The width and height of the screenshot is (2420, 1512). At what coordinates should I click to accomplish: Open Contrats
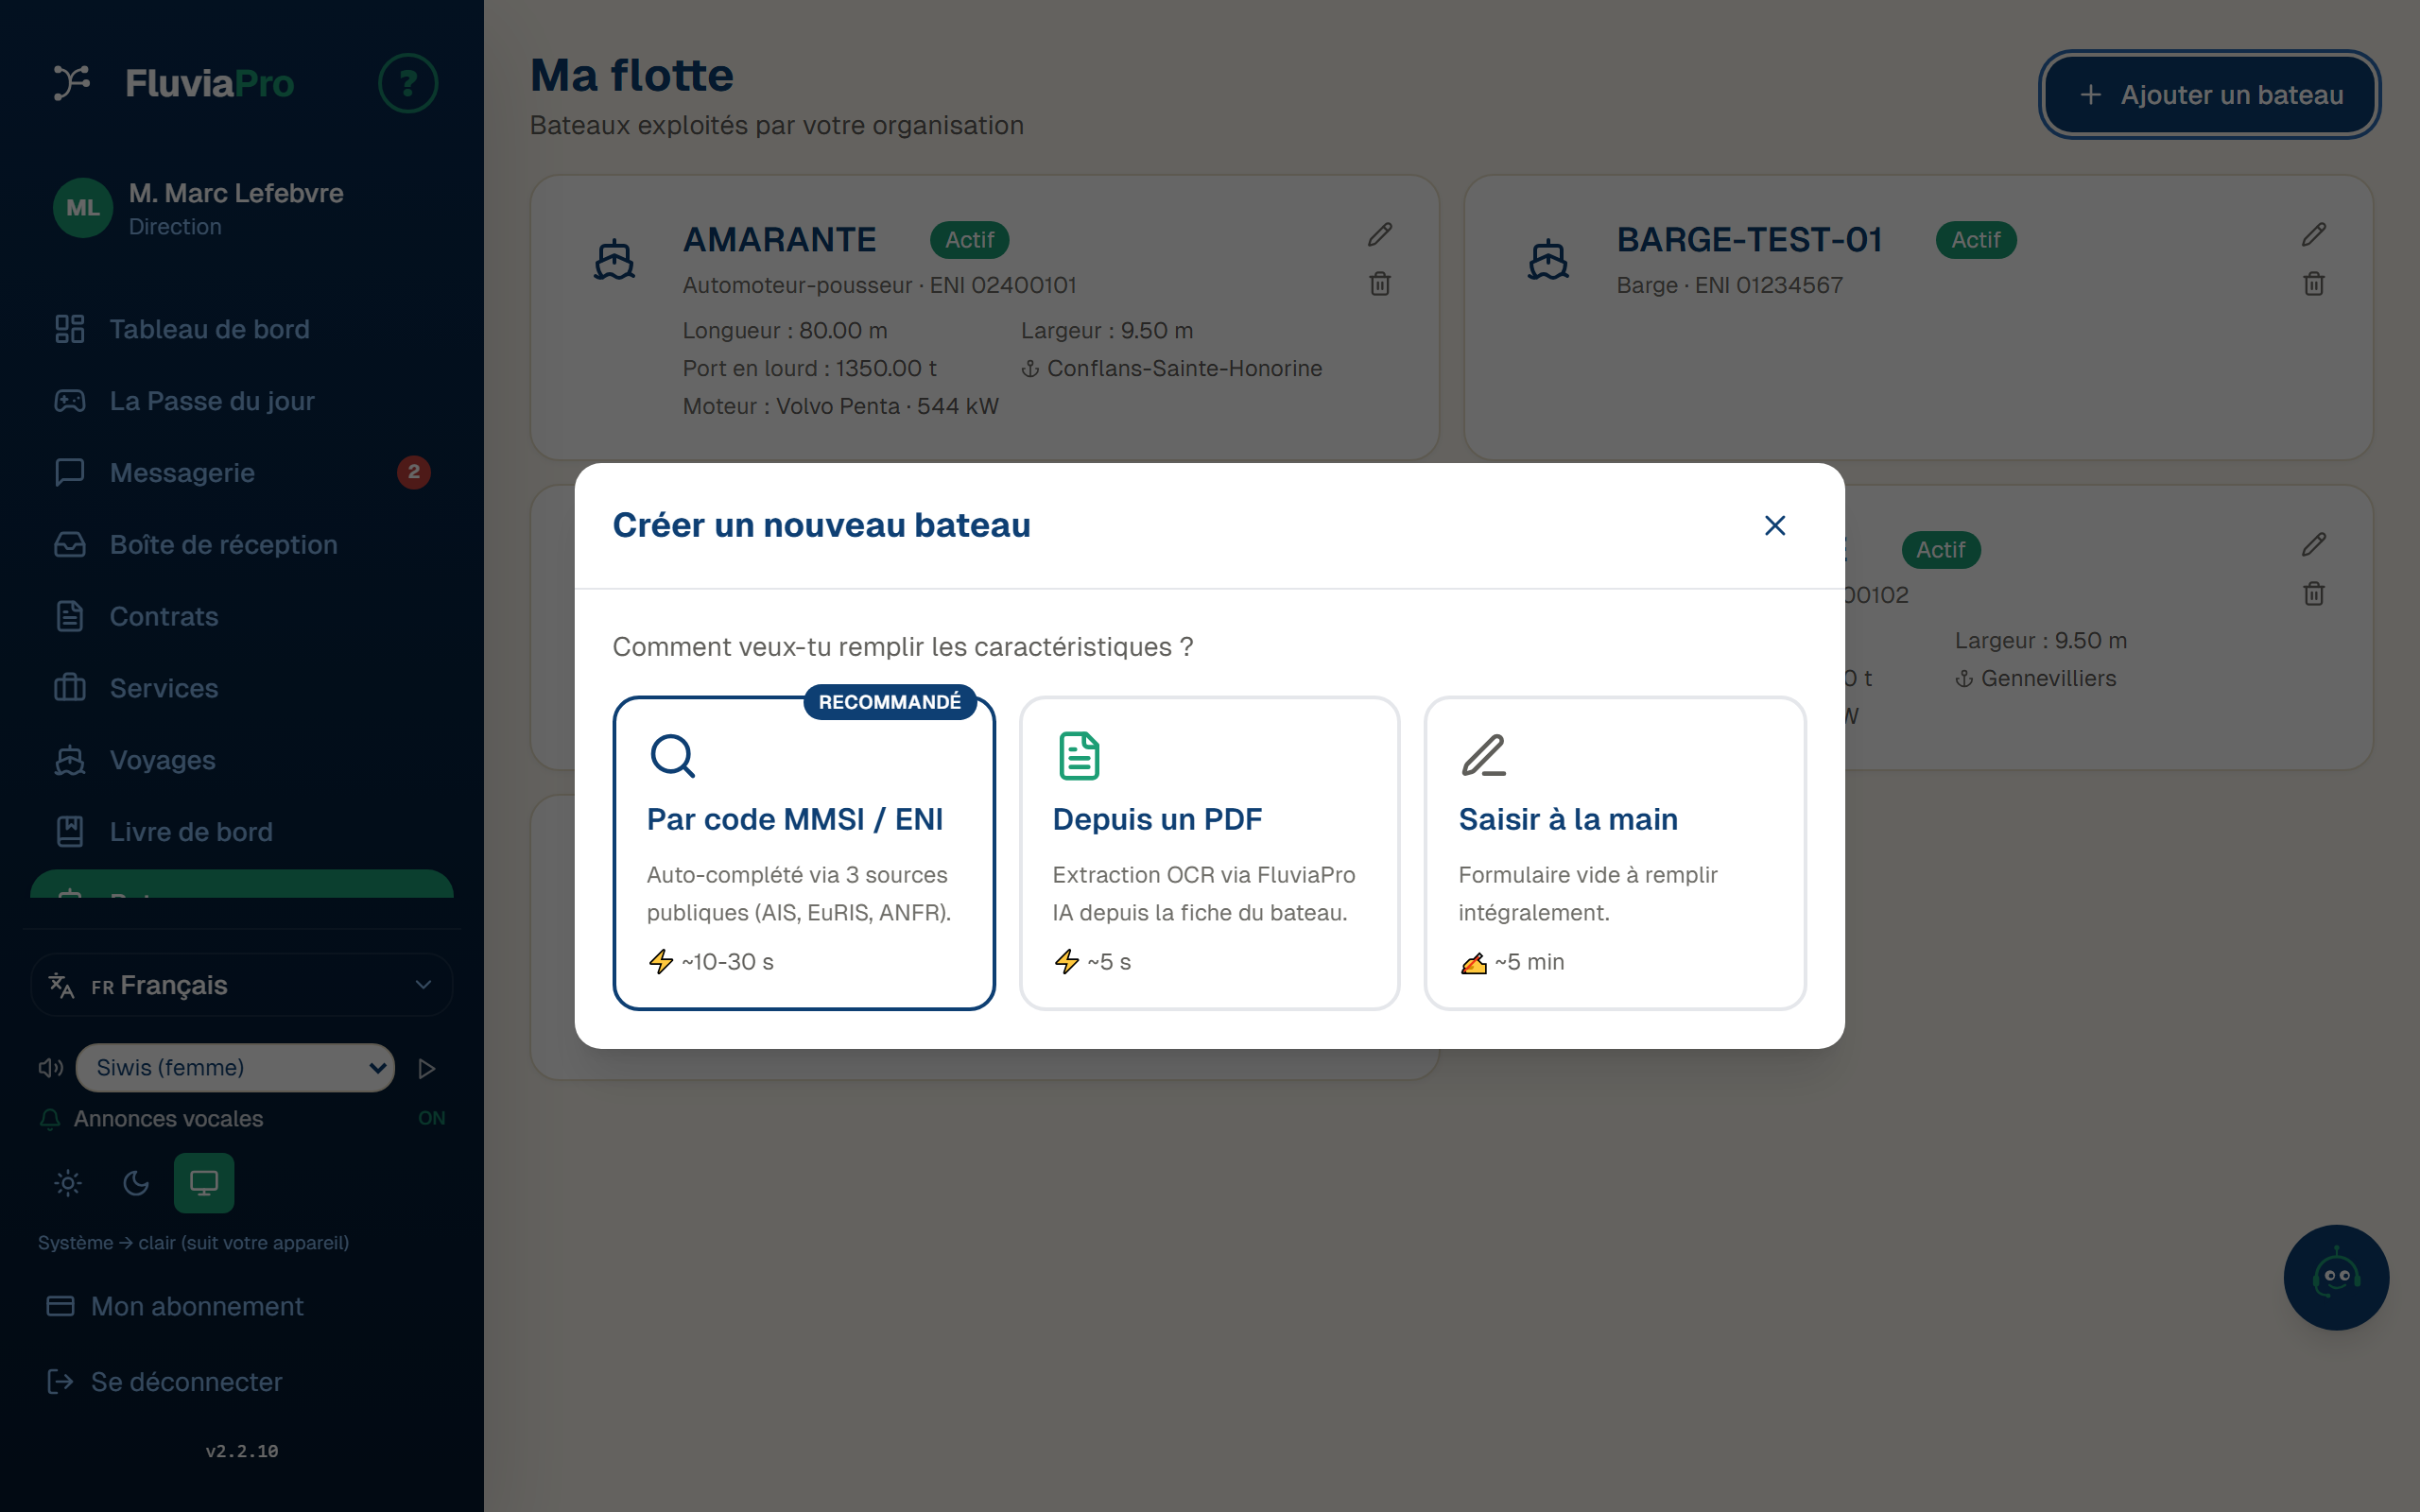pos(241,617)
